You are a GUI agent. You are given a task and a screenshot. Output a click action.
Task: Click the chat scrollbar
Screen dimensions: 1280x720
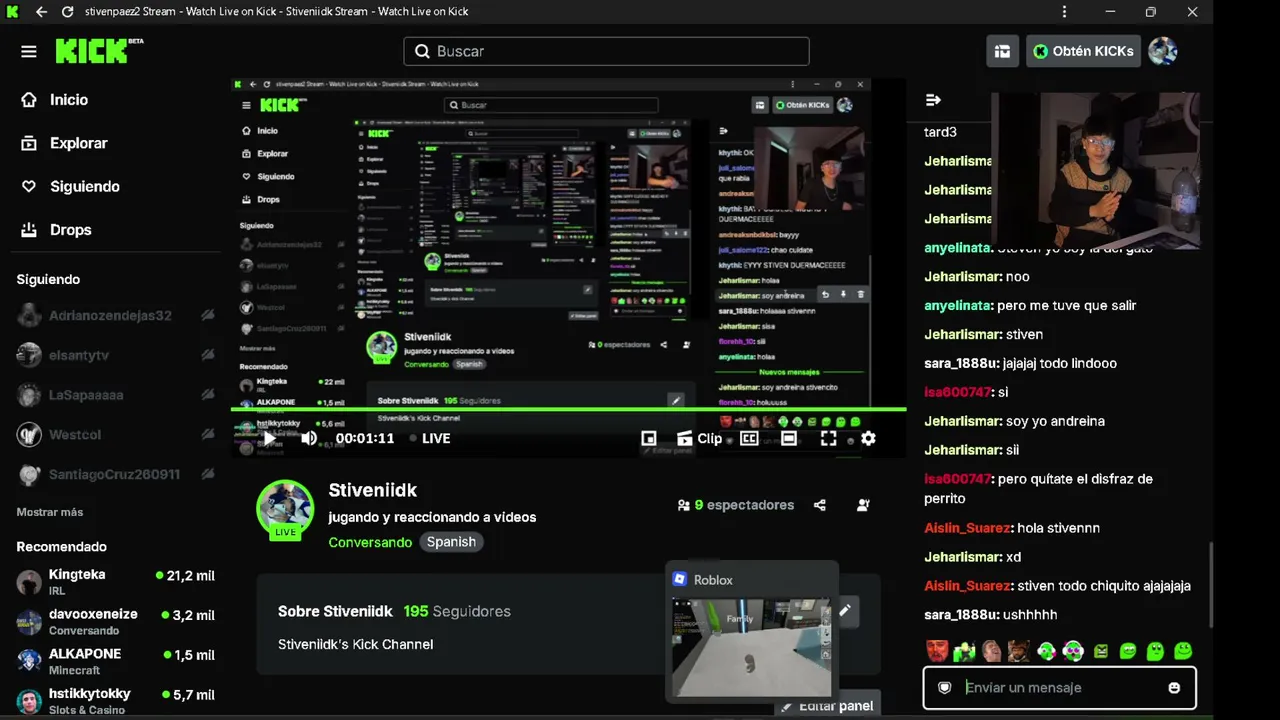point(1210,585)
